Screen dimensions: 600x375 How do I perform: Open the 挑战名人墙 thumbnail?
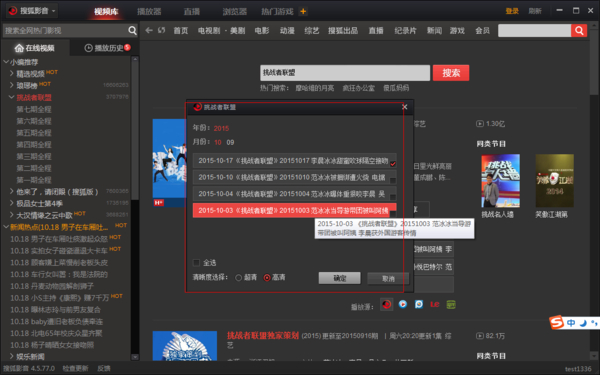tap(500, 181)
